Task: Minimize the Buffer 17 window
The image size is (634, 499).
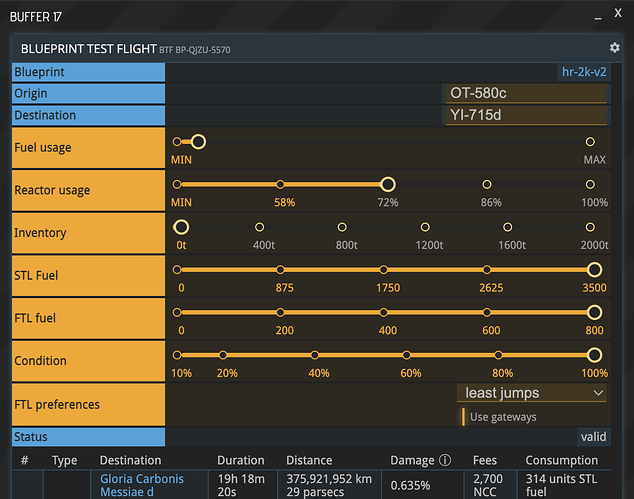Action: 598,17
